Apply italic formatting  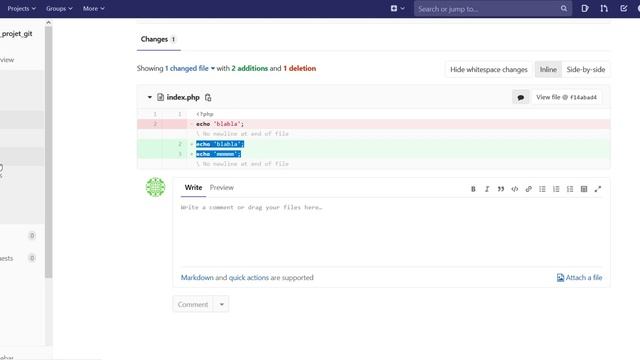(x=487, y=189)
